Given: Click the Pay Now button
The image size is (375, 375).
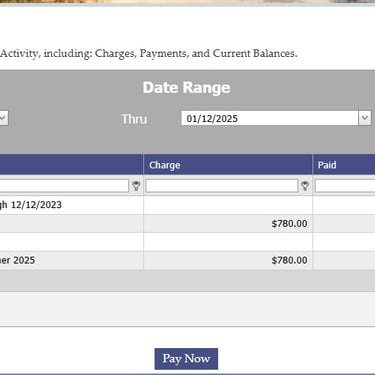Looking at the screenshot, I should [x=186, y=359].
